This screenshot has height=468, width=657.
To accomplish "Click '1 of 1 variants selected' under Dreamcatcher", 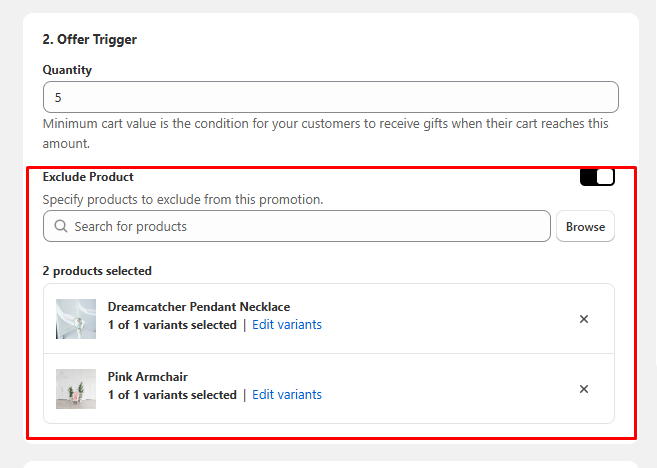I will pyautogui.click(x=172, y=325).
